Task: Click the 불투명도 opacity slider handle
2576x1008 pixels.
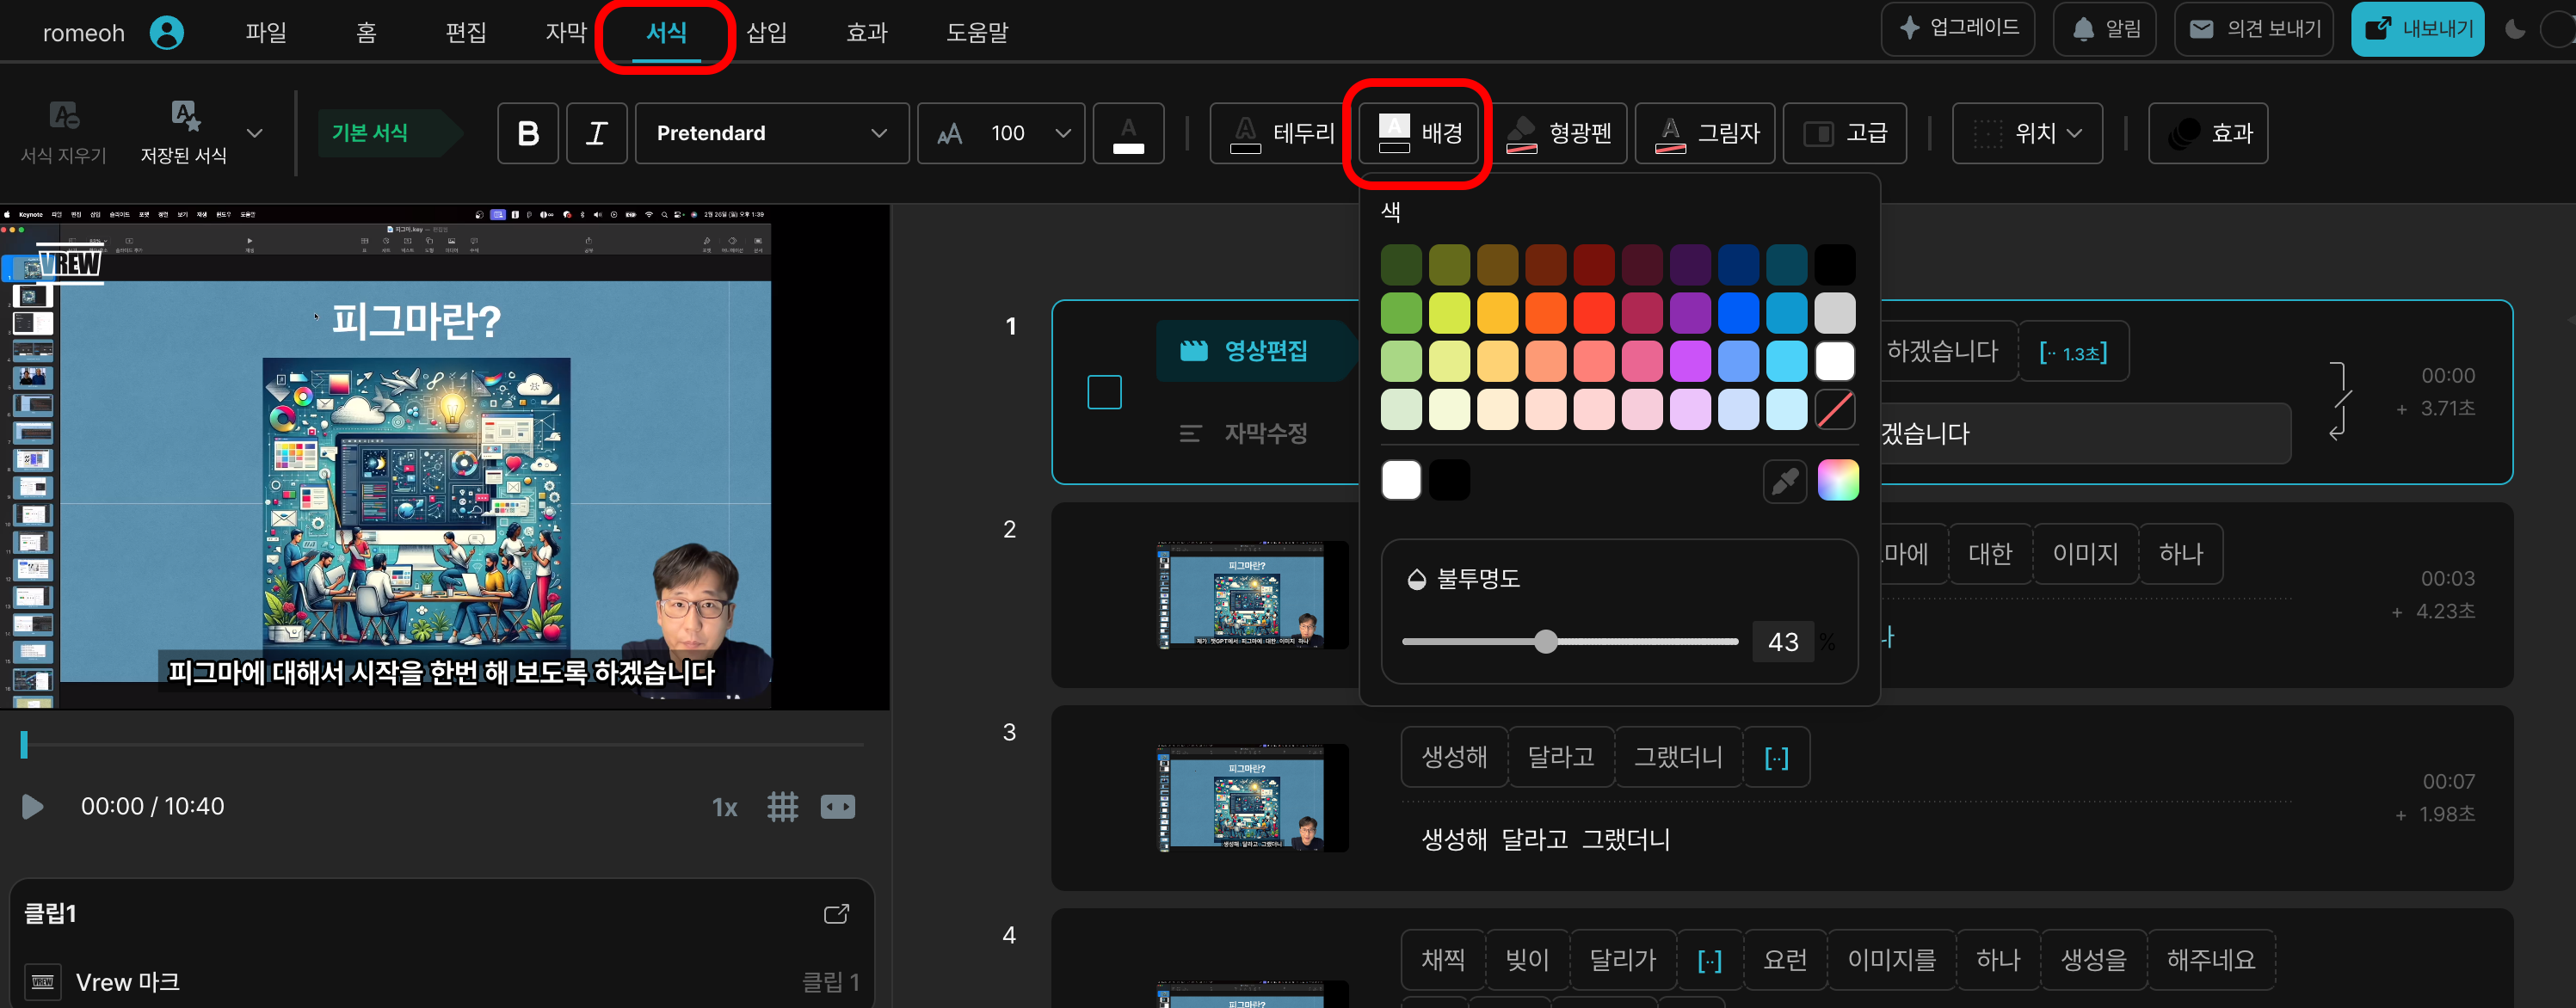Action: [1546, 642]
